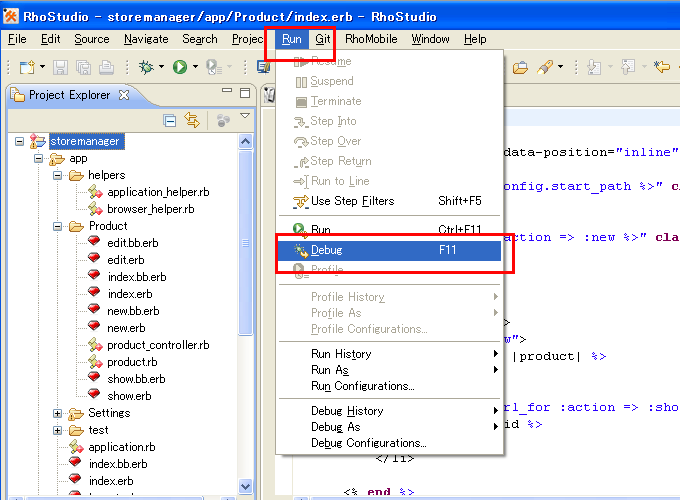The image size is (680, 500).
Task: Select application.rb in the tree
Action: tap(122, 447)
